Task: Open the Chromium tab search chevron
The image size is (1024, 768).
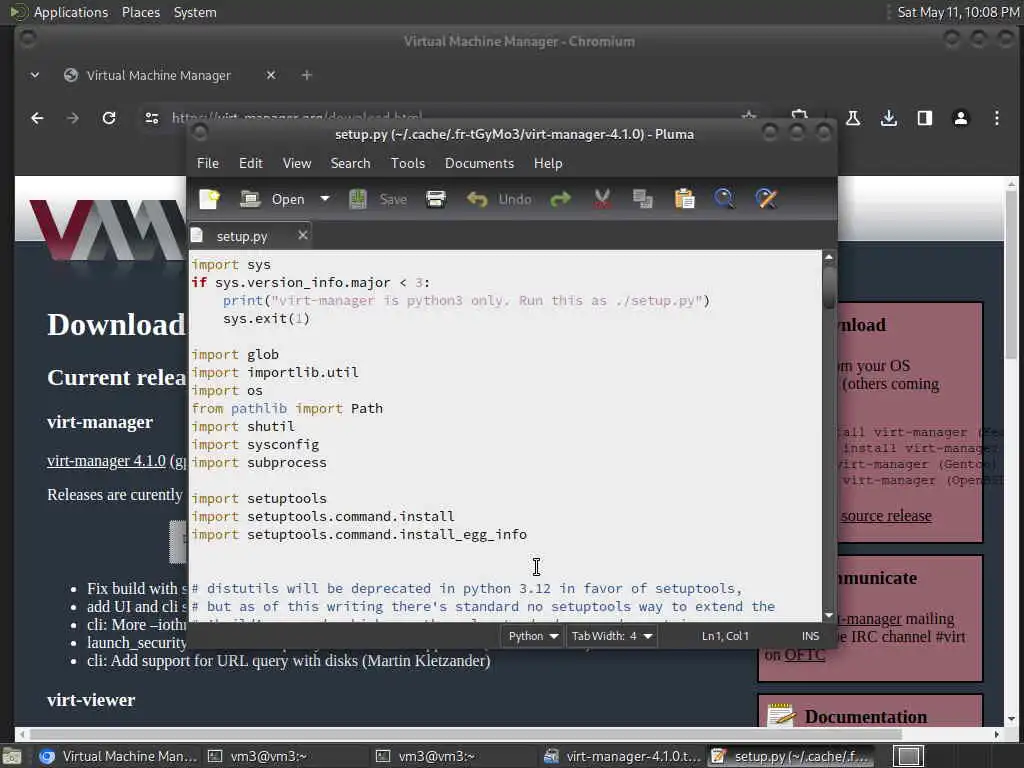Action: click(35, 75)
